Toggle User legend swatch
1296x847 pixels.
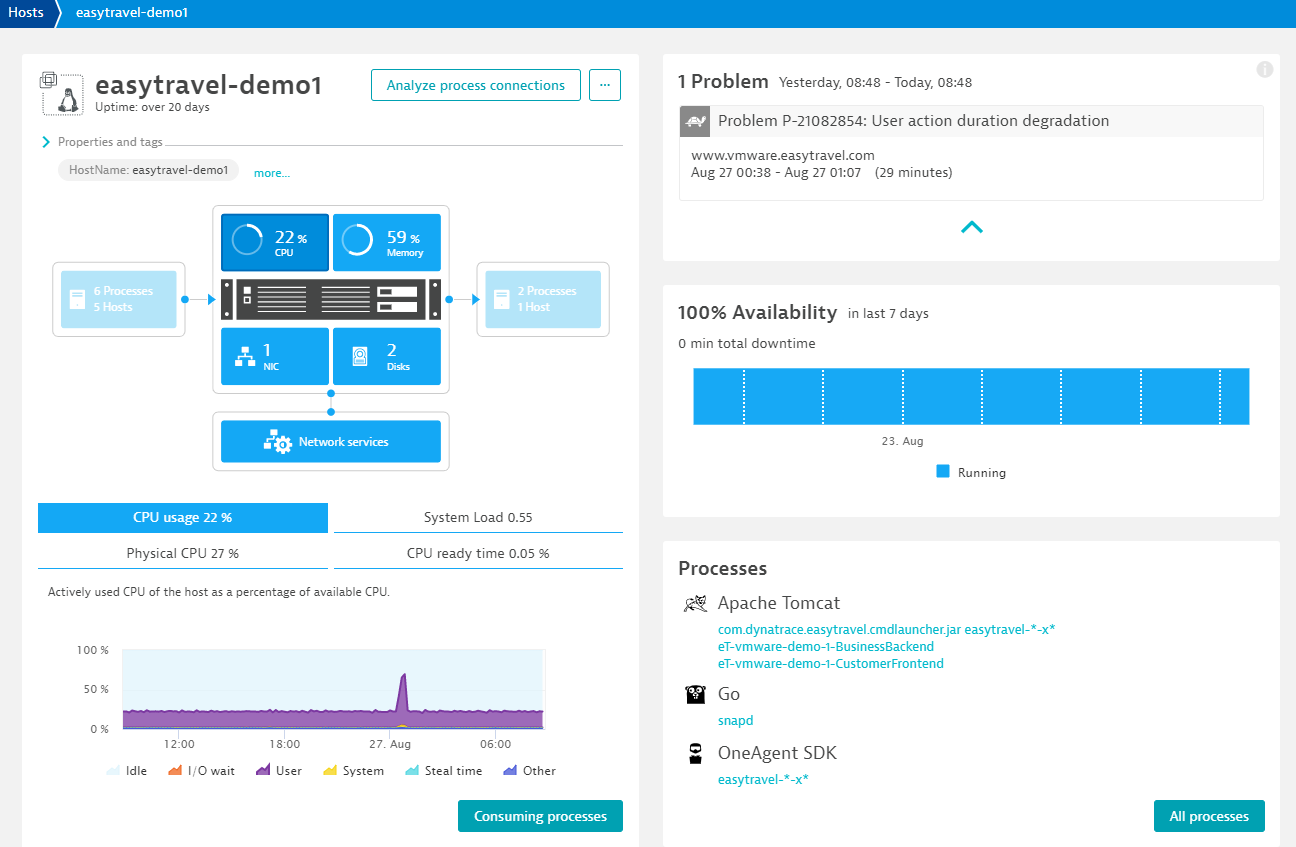264,771
